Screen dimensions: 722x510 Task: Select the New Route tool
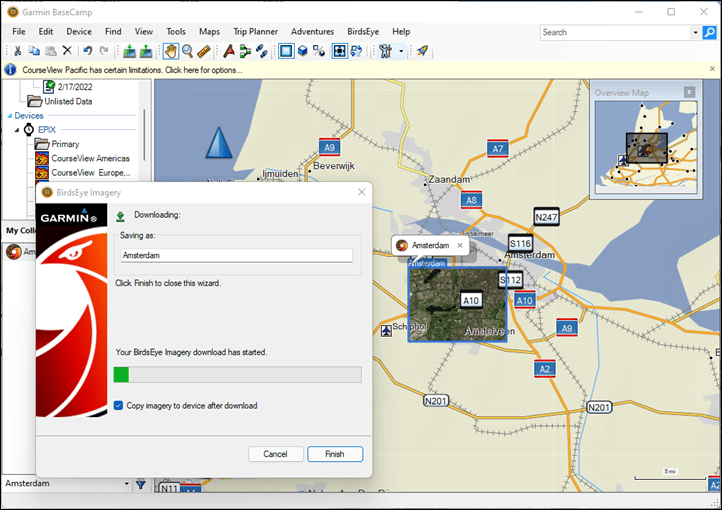(245, 51)
